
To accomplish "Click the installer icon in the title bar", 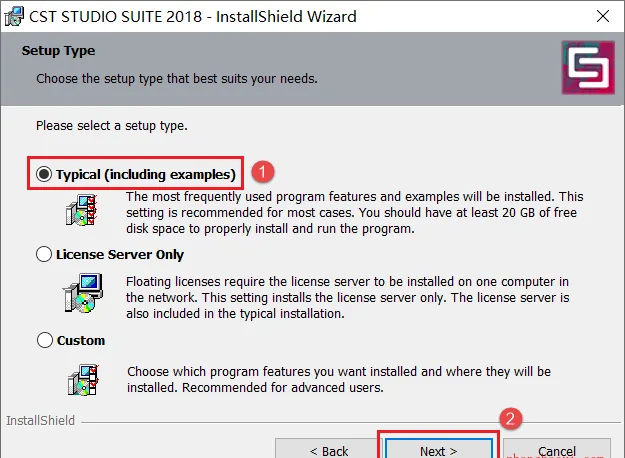I will coord(14,16).
